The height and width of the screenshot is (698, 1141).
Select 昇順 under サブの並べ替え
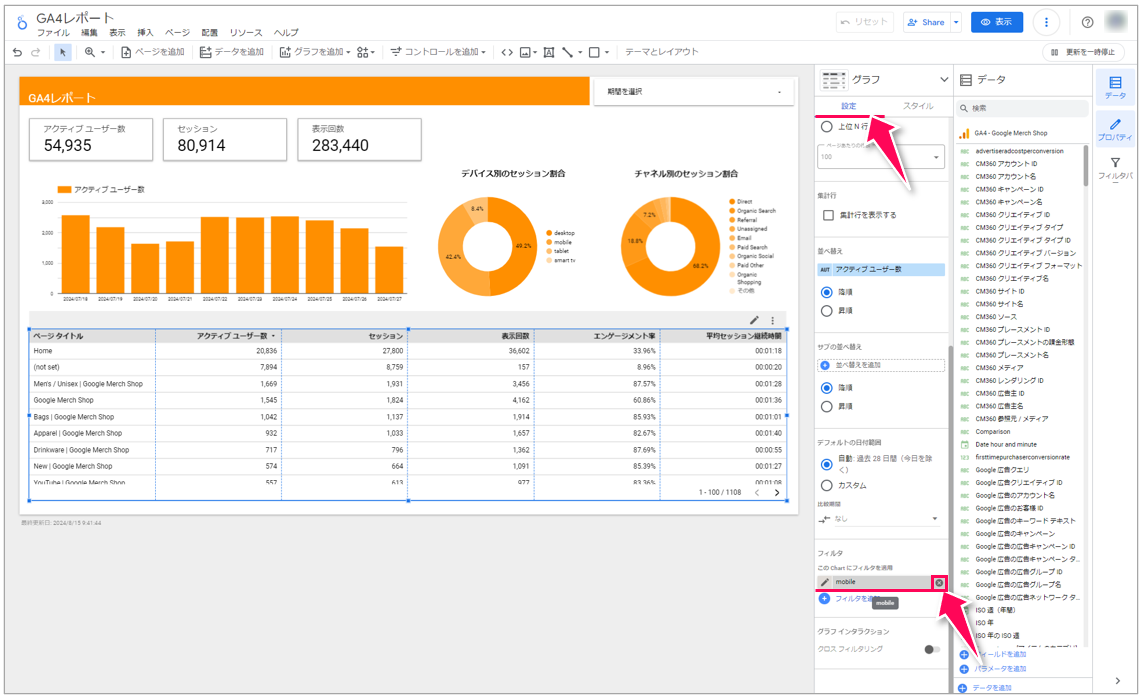coord(827,407)
